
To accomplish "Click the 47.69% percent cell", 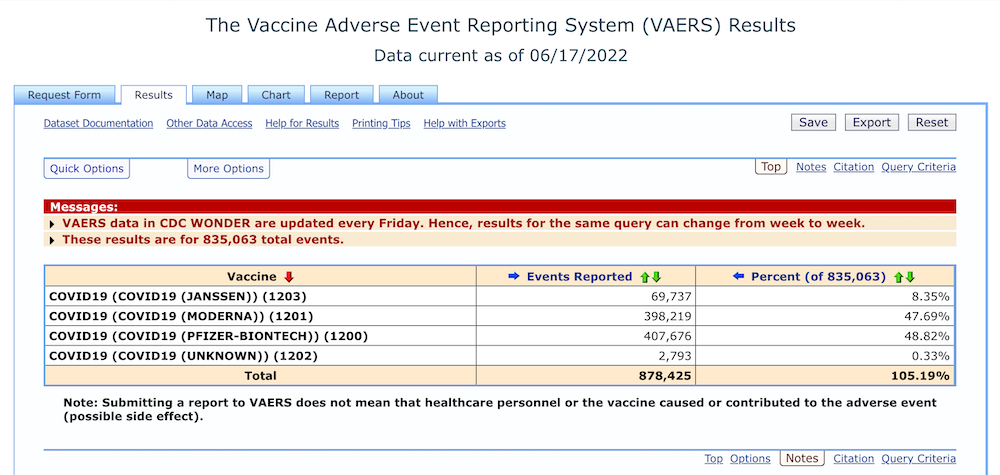I will tap(825, 316).
